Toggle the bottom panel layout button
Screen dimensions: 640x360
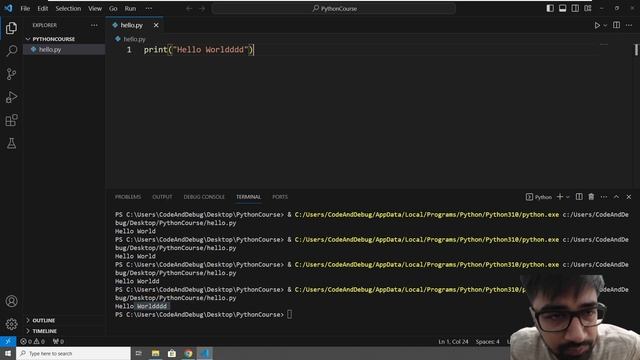coord(562,9)
